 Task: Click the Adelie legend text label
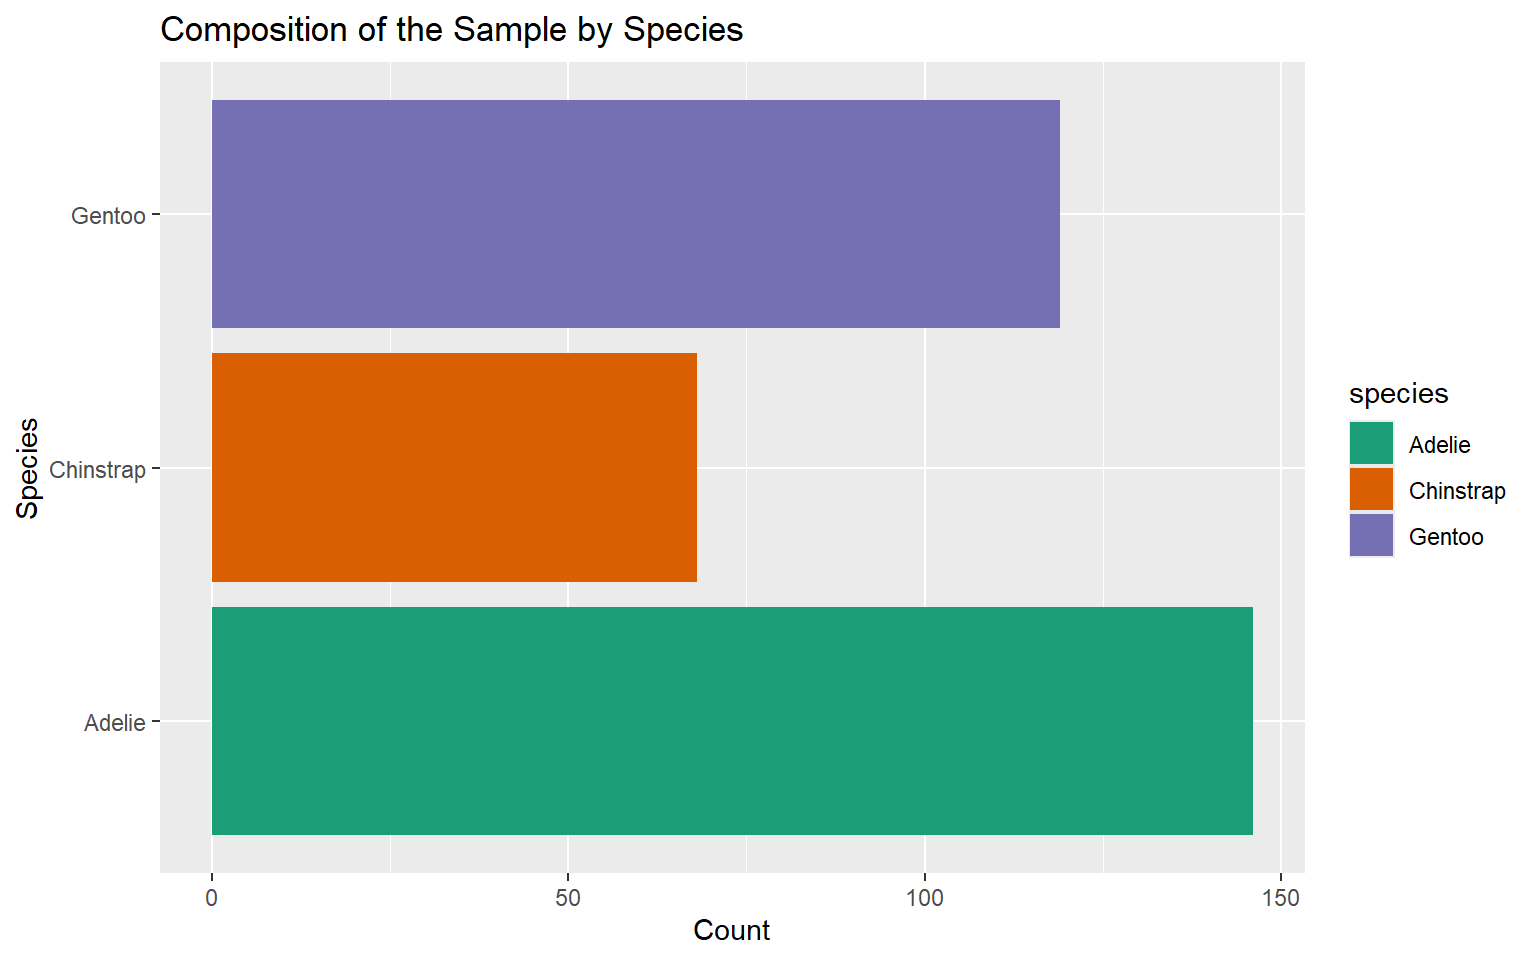1439,445
